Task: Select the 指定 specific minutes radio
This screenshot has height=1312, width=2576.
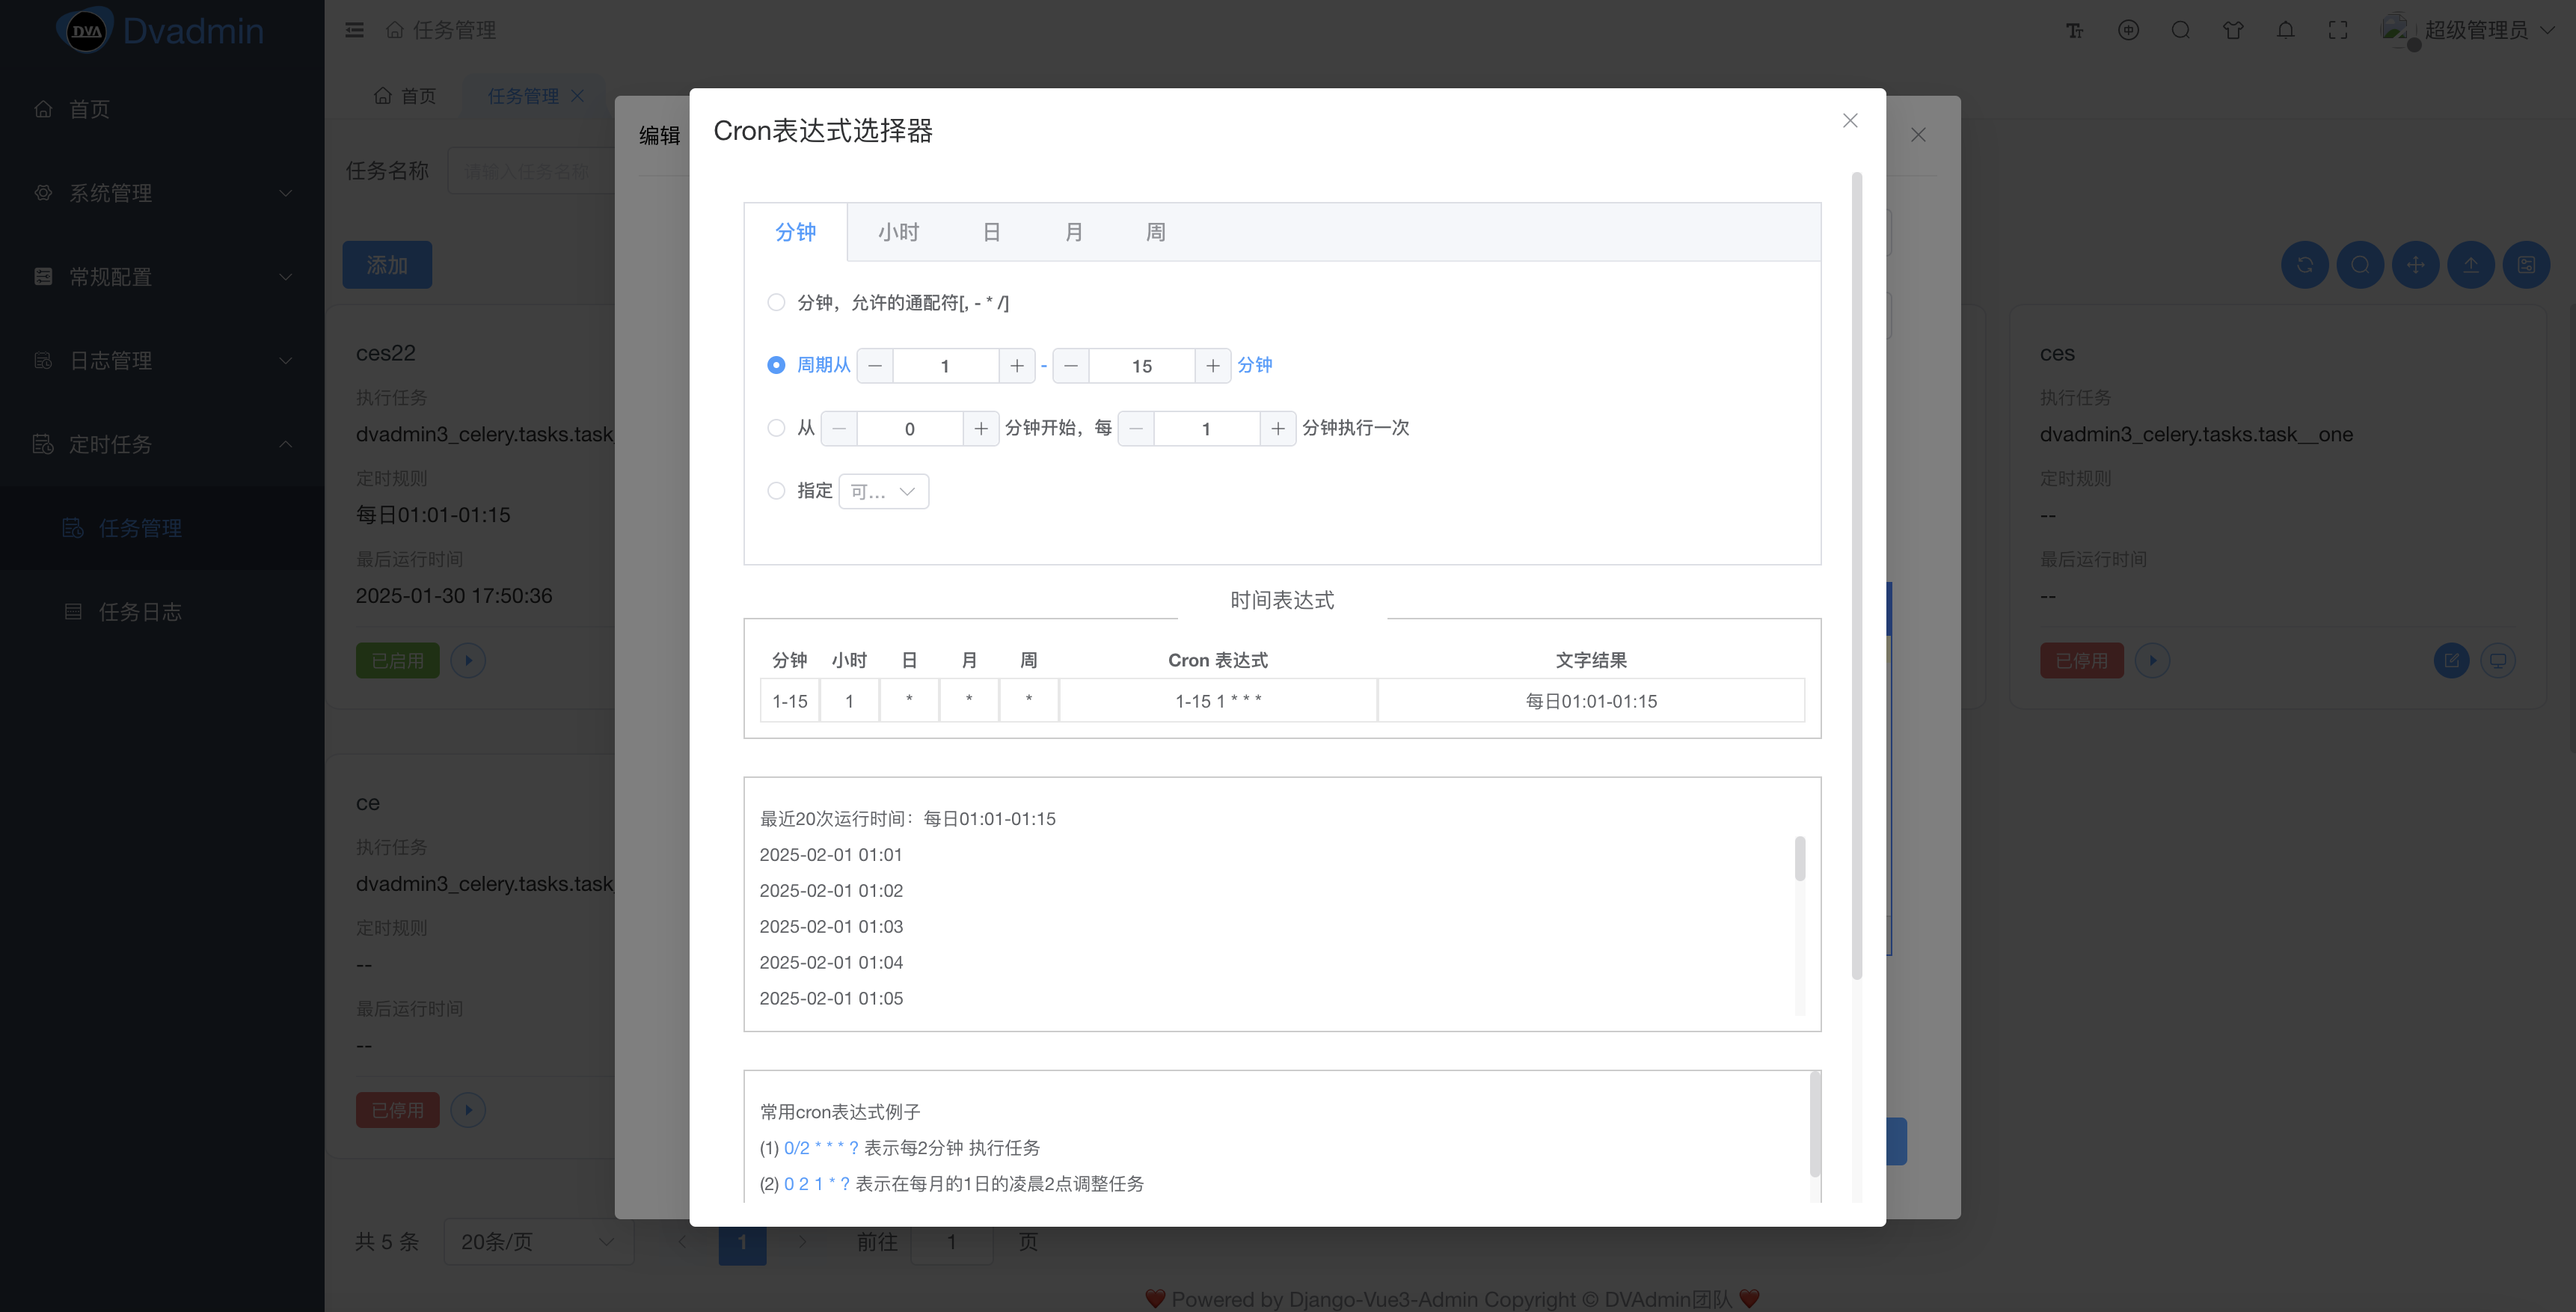Action: 776,491
